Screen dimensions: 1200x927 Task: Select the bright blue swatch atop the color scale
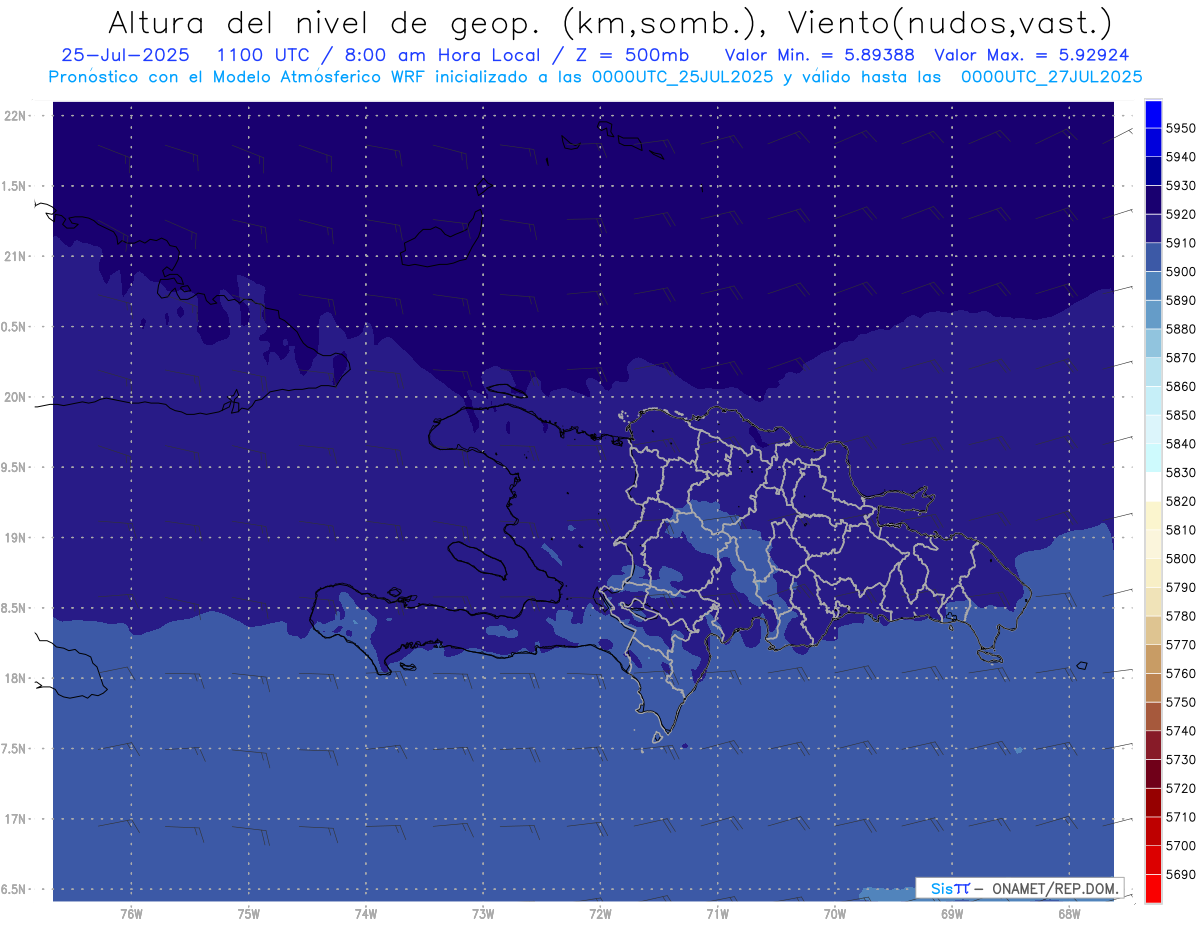click(1152, 114)
